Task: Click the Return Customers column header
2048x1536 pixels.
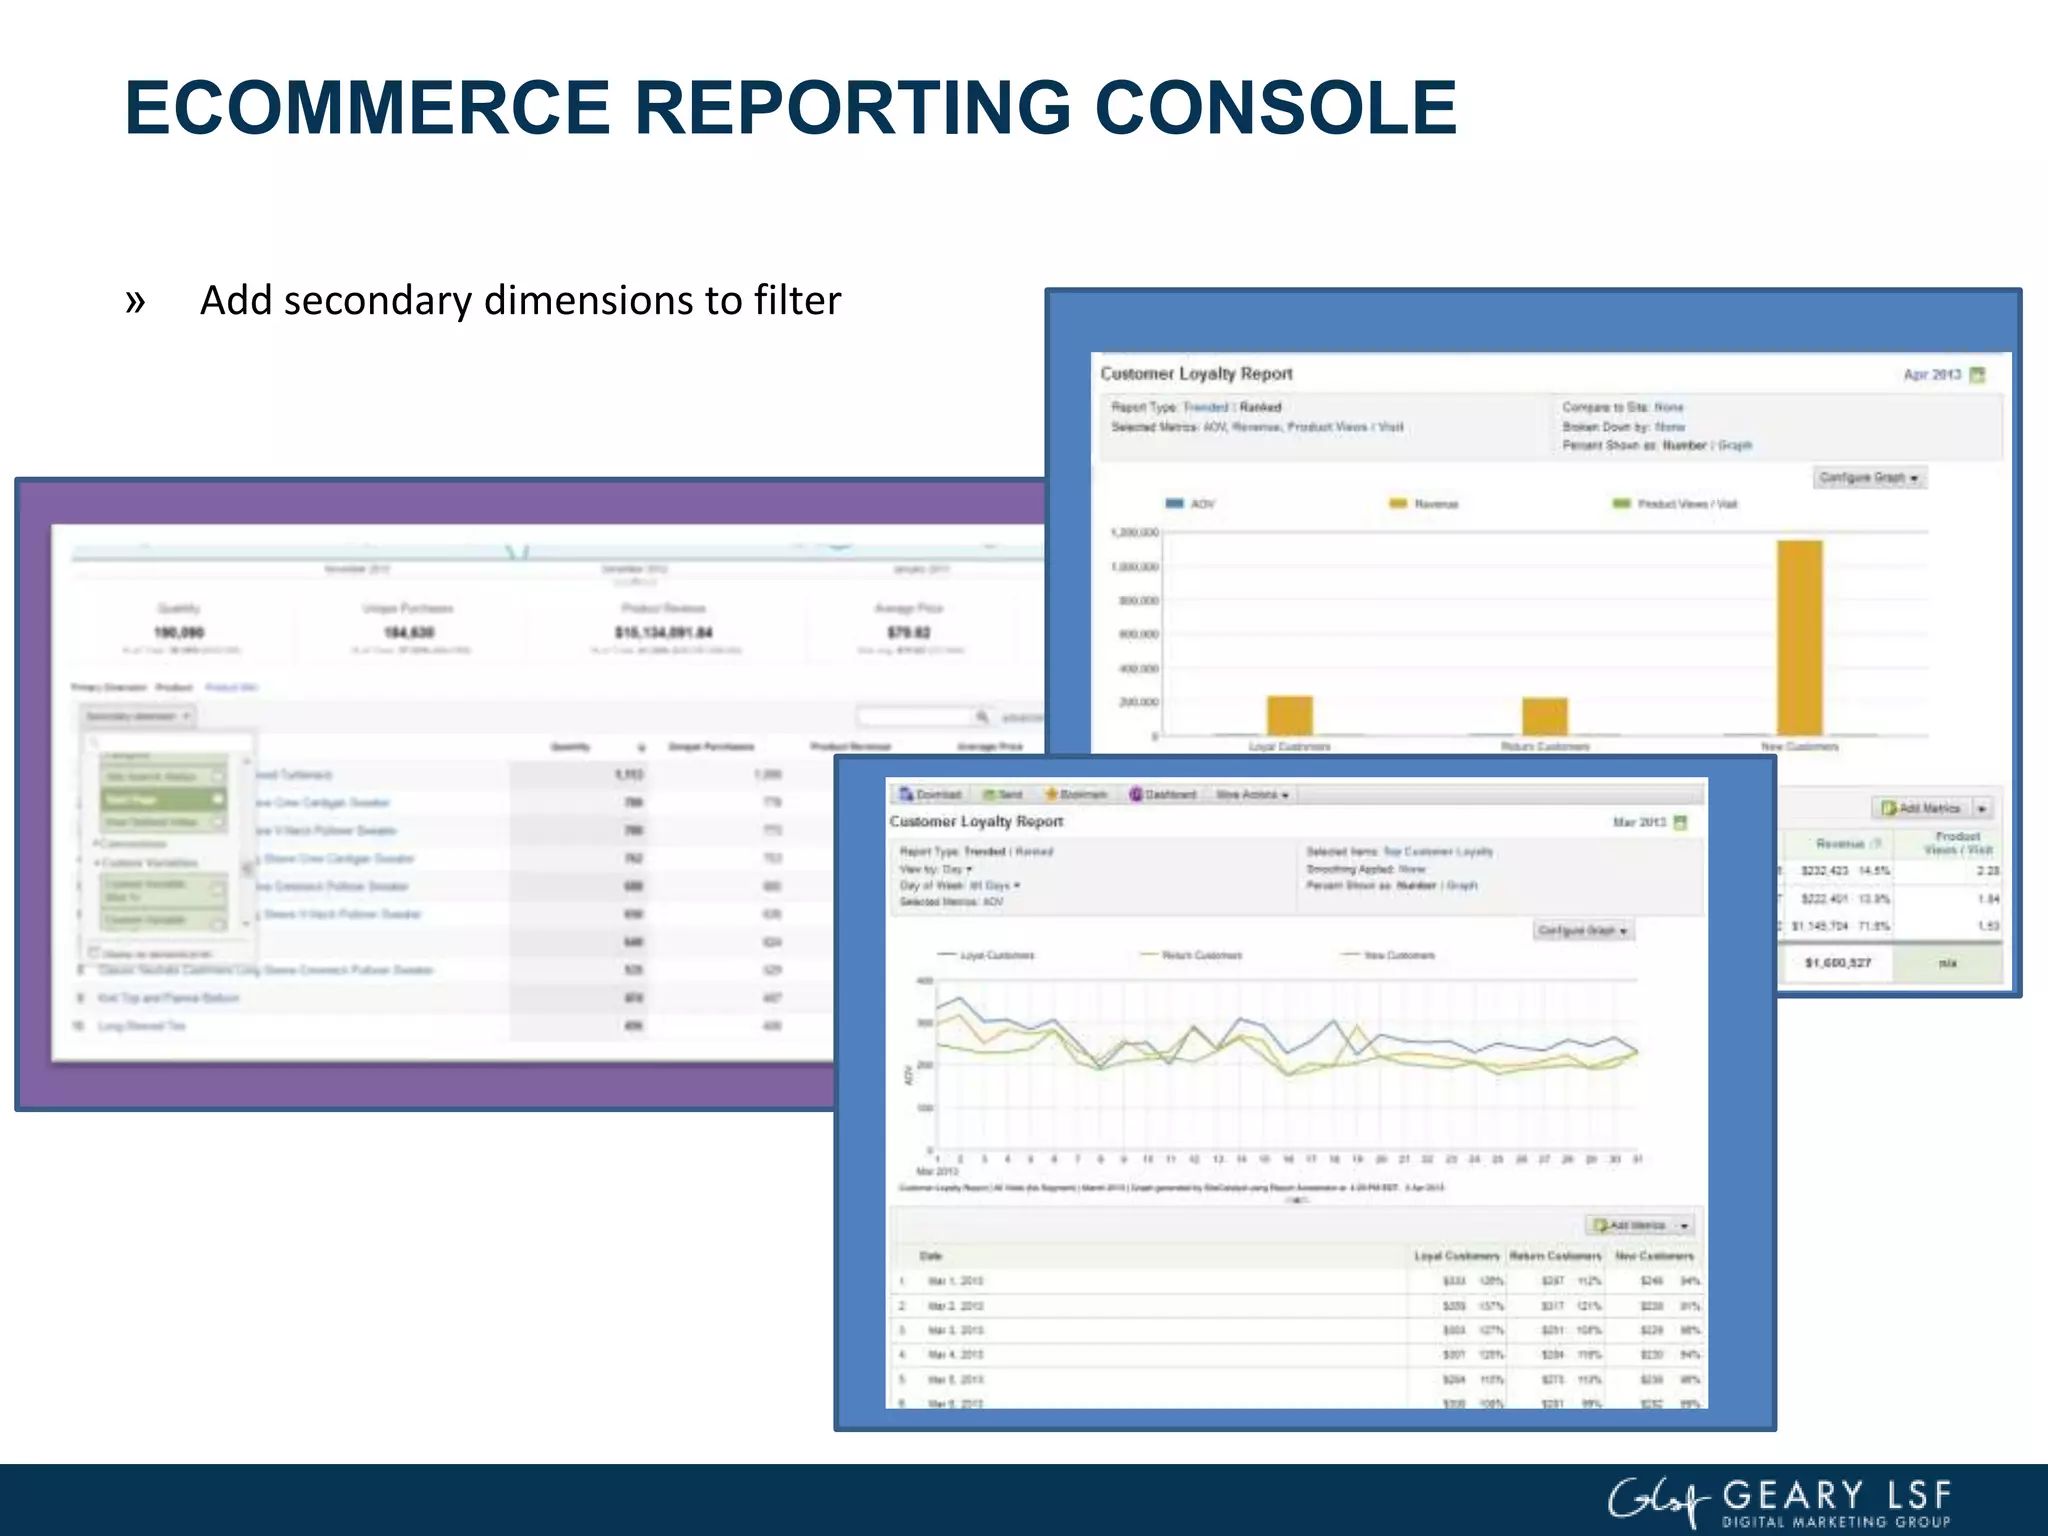Action: click(1555, 1255)
